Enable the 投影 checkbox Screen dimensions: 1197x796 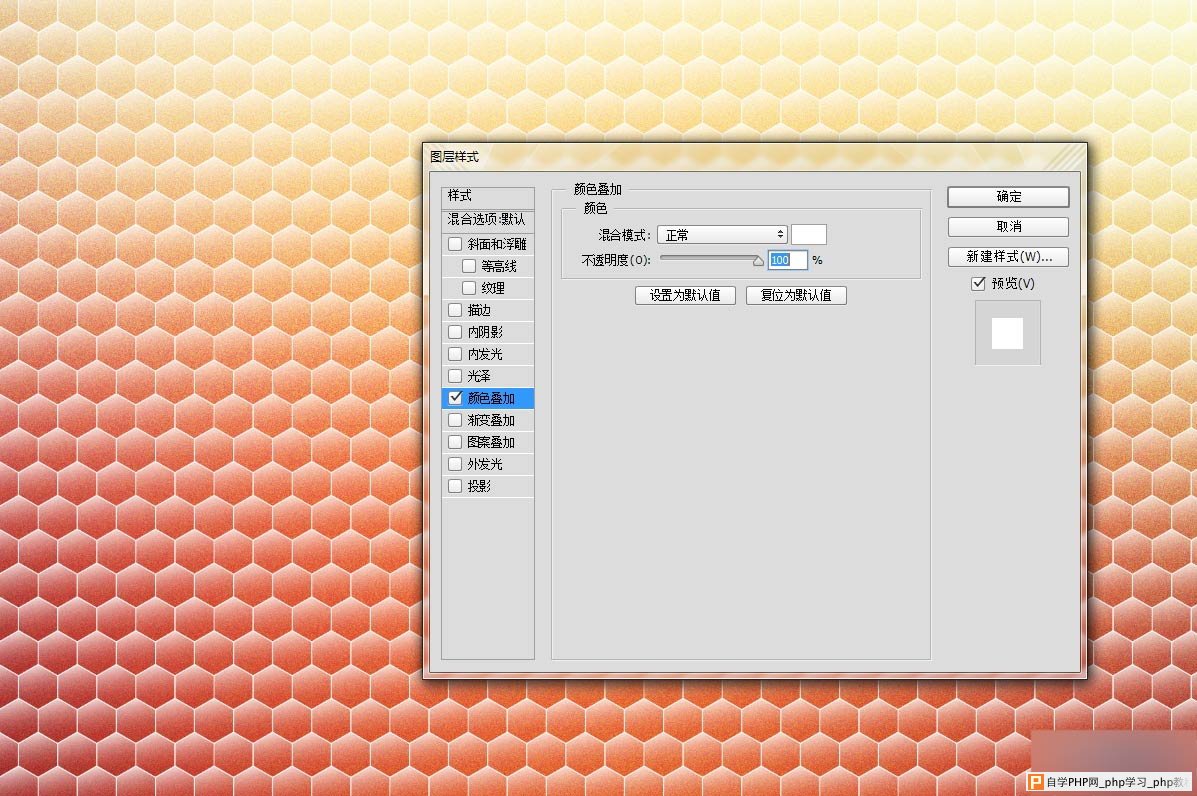pos(455,486)
